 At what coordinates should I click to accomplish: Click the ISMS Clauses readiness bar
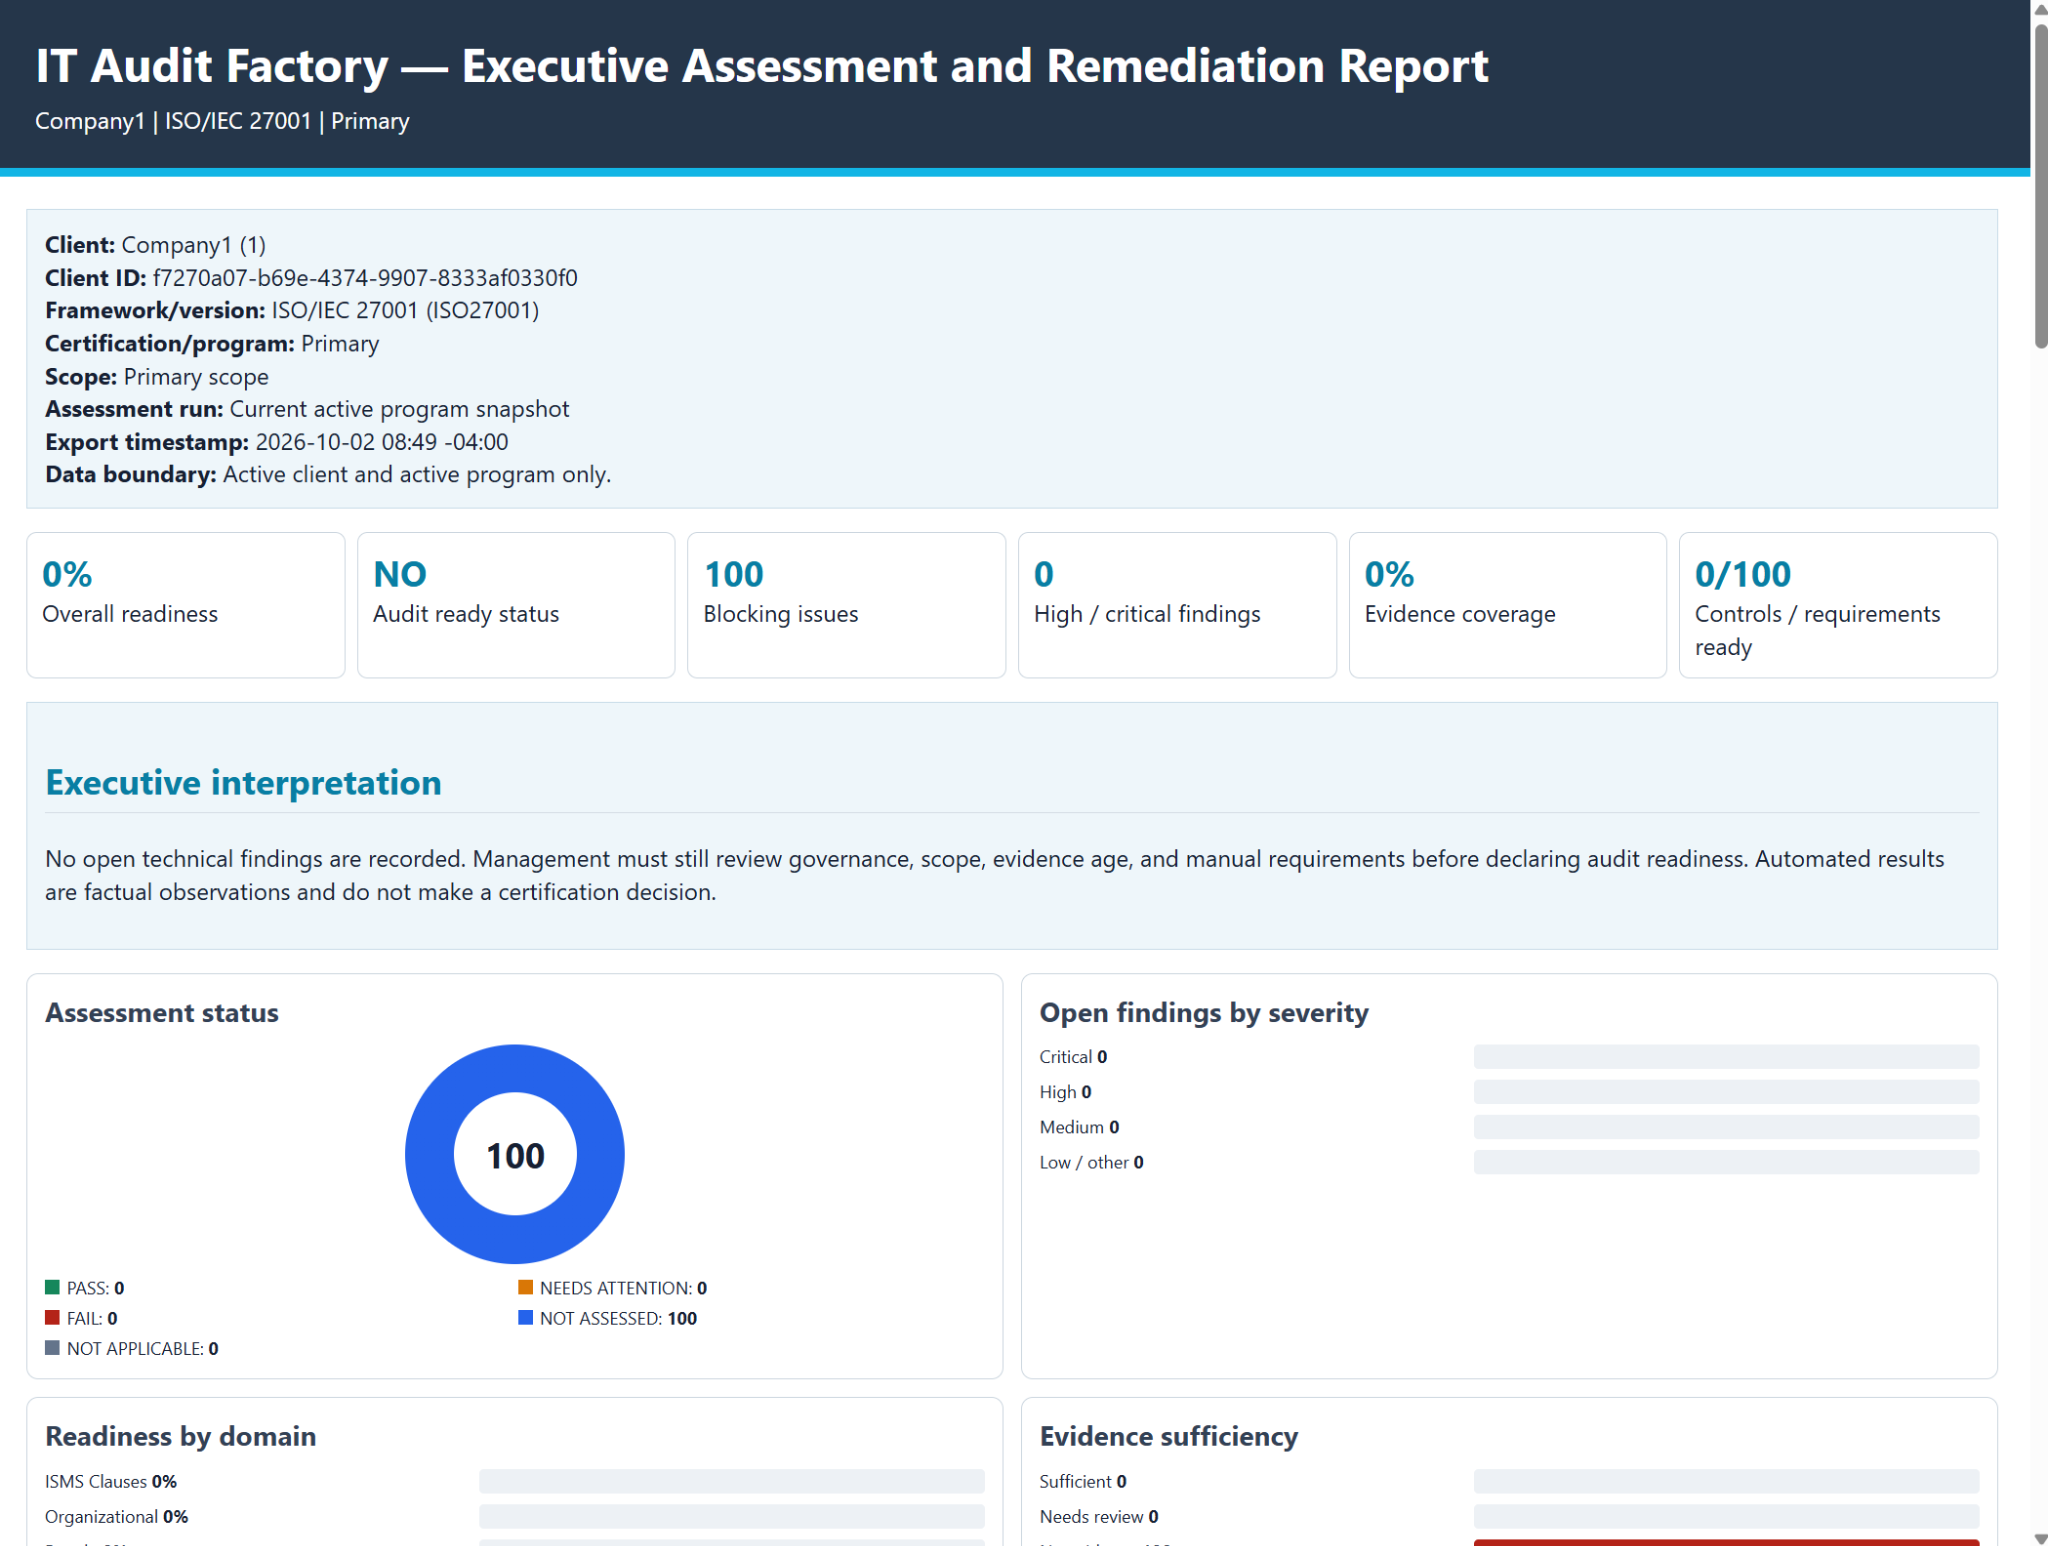(732, 1481)
